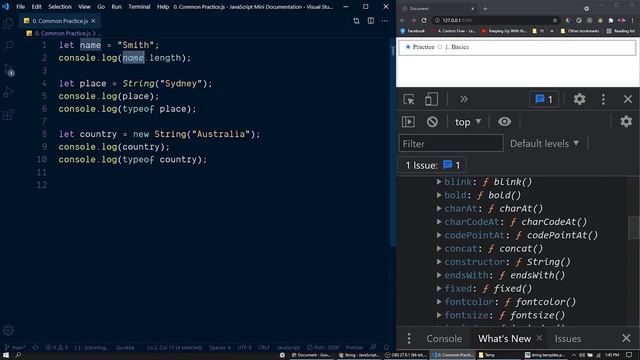Open Chrome Extensions puzzle icon
This screenshot has height=360, width=640.
click(611, 20)
